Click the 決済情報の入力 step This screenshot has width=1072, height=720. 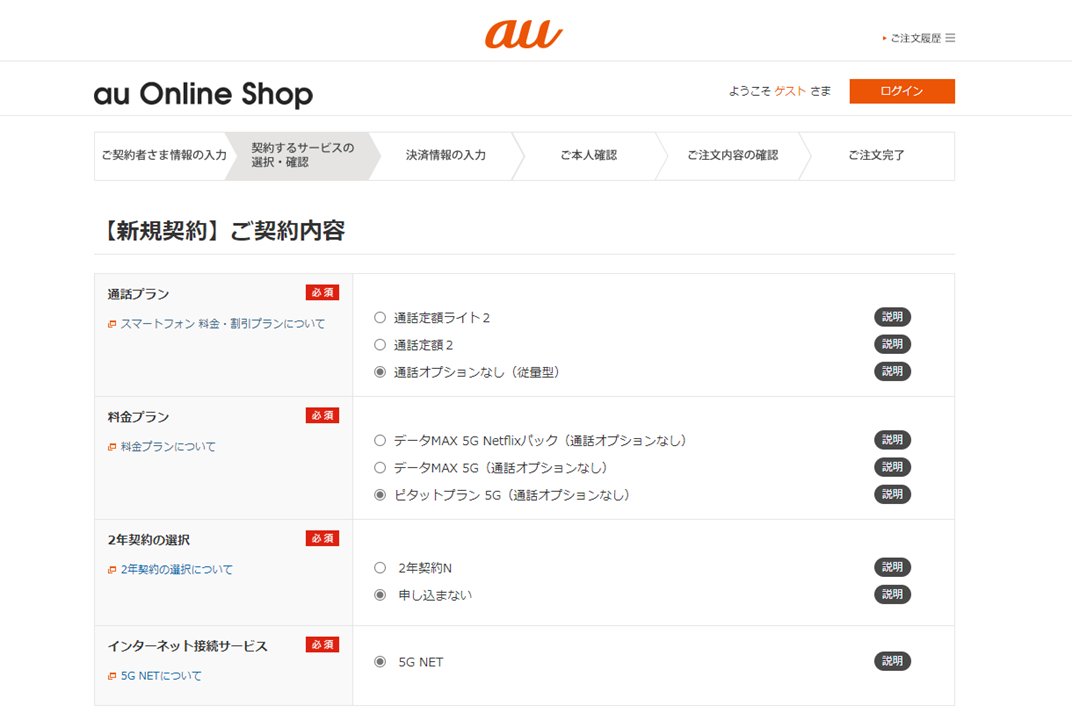(446, 155)
